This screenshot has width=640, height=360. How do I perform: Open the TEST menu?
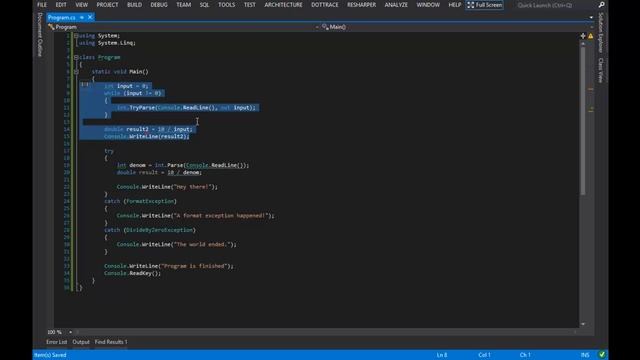[x=249, y=5]
